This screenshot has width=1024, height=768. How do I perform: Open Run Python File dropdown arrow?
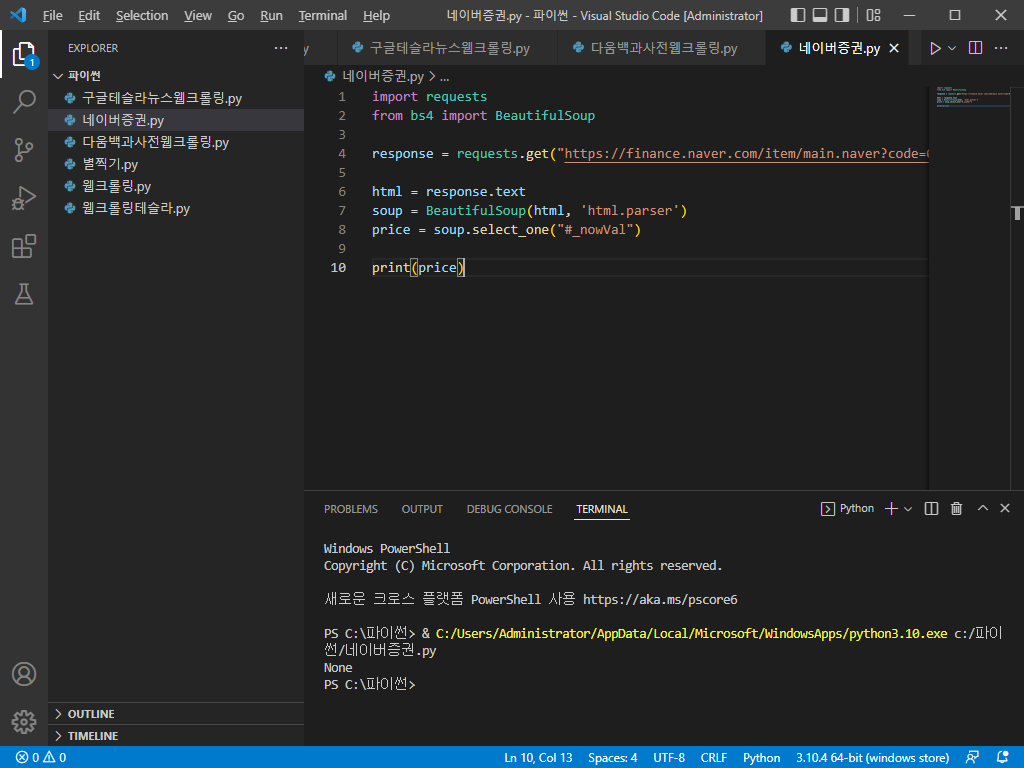(x=952, y=48)
